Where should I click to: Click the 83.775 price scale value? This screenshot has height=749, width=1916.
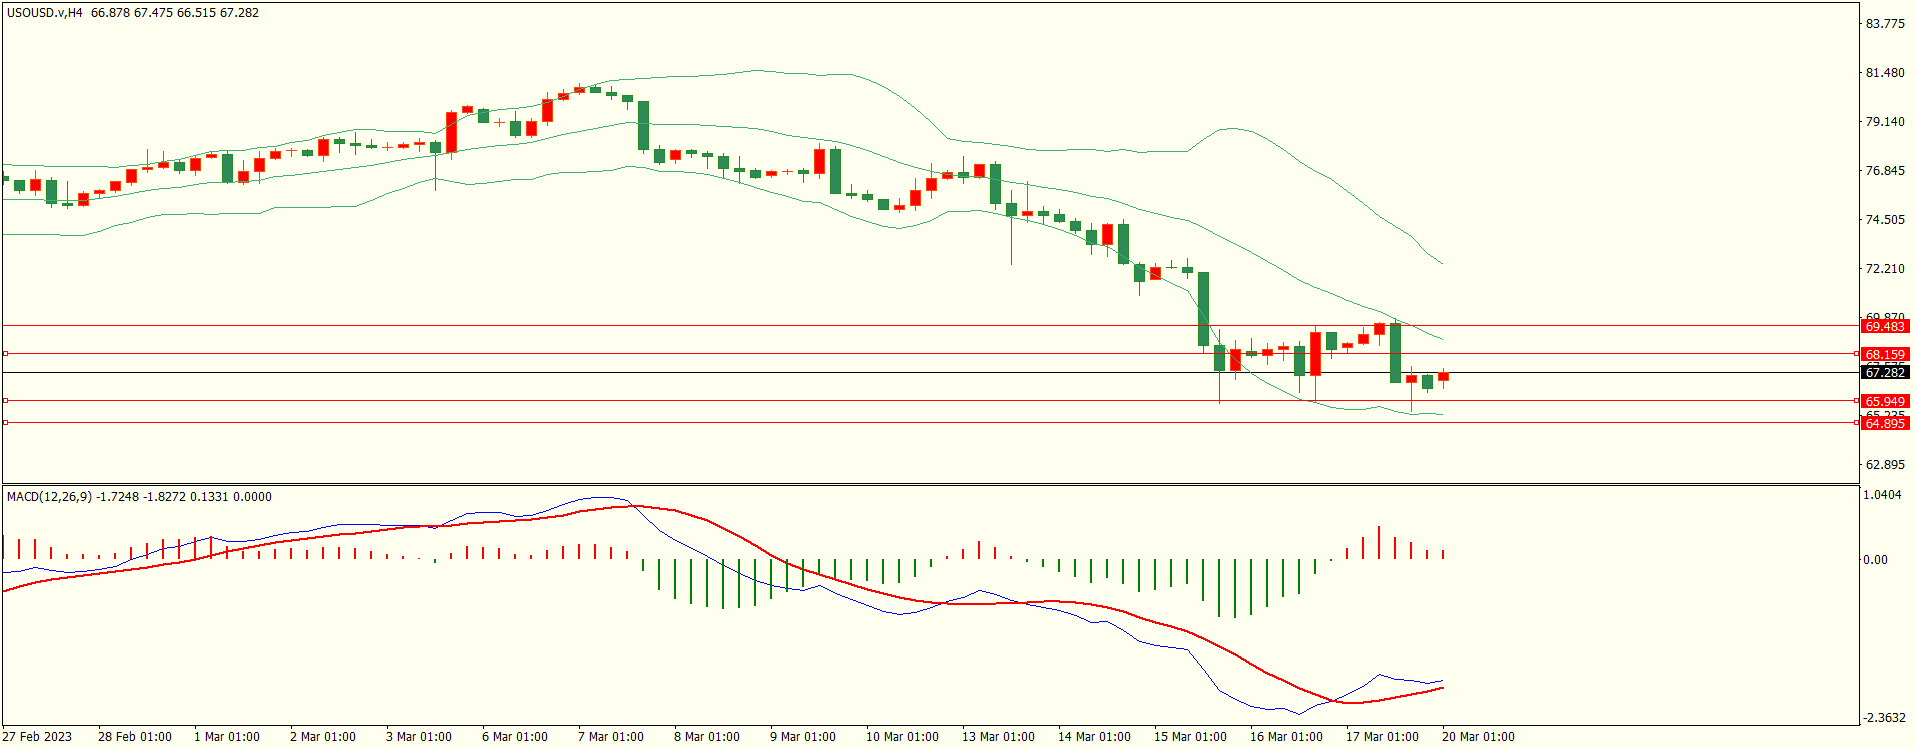click(1885, 23)
